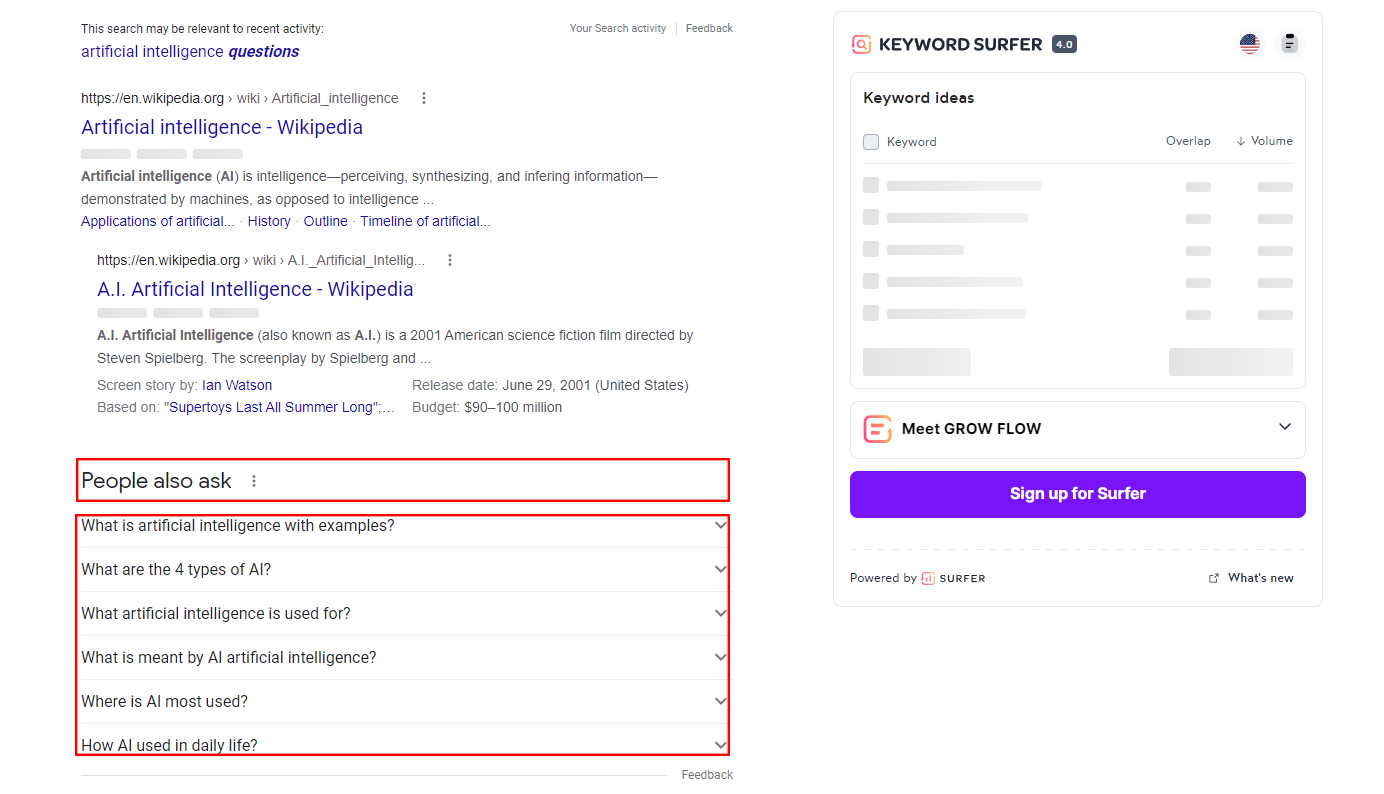Viewport: 1384px width, 794px height.
Task: Click Sign up for Surfer button
Action: pos(1077,494)
